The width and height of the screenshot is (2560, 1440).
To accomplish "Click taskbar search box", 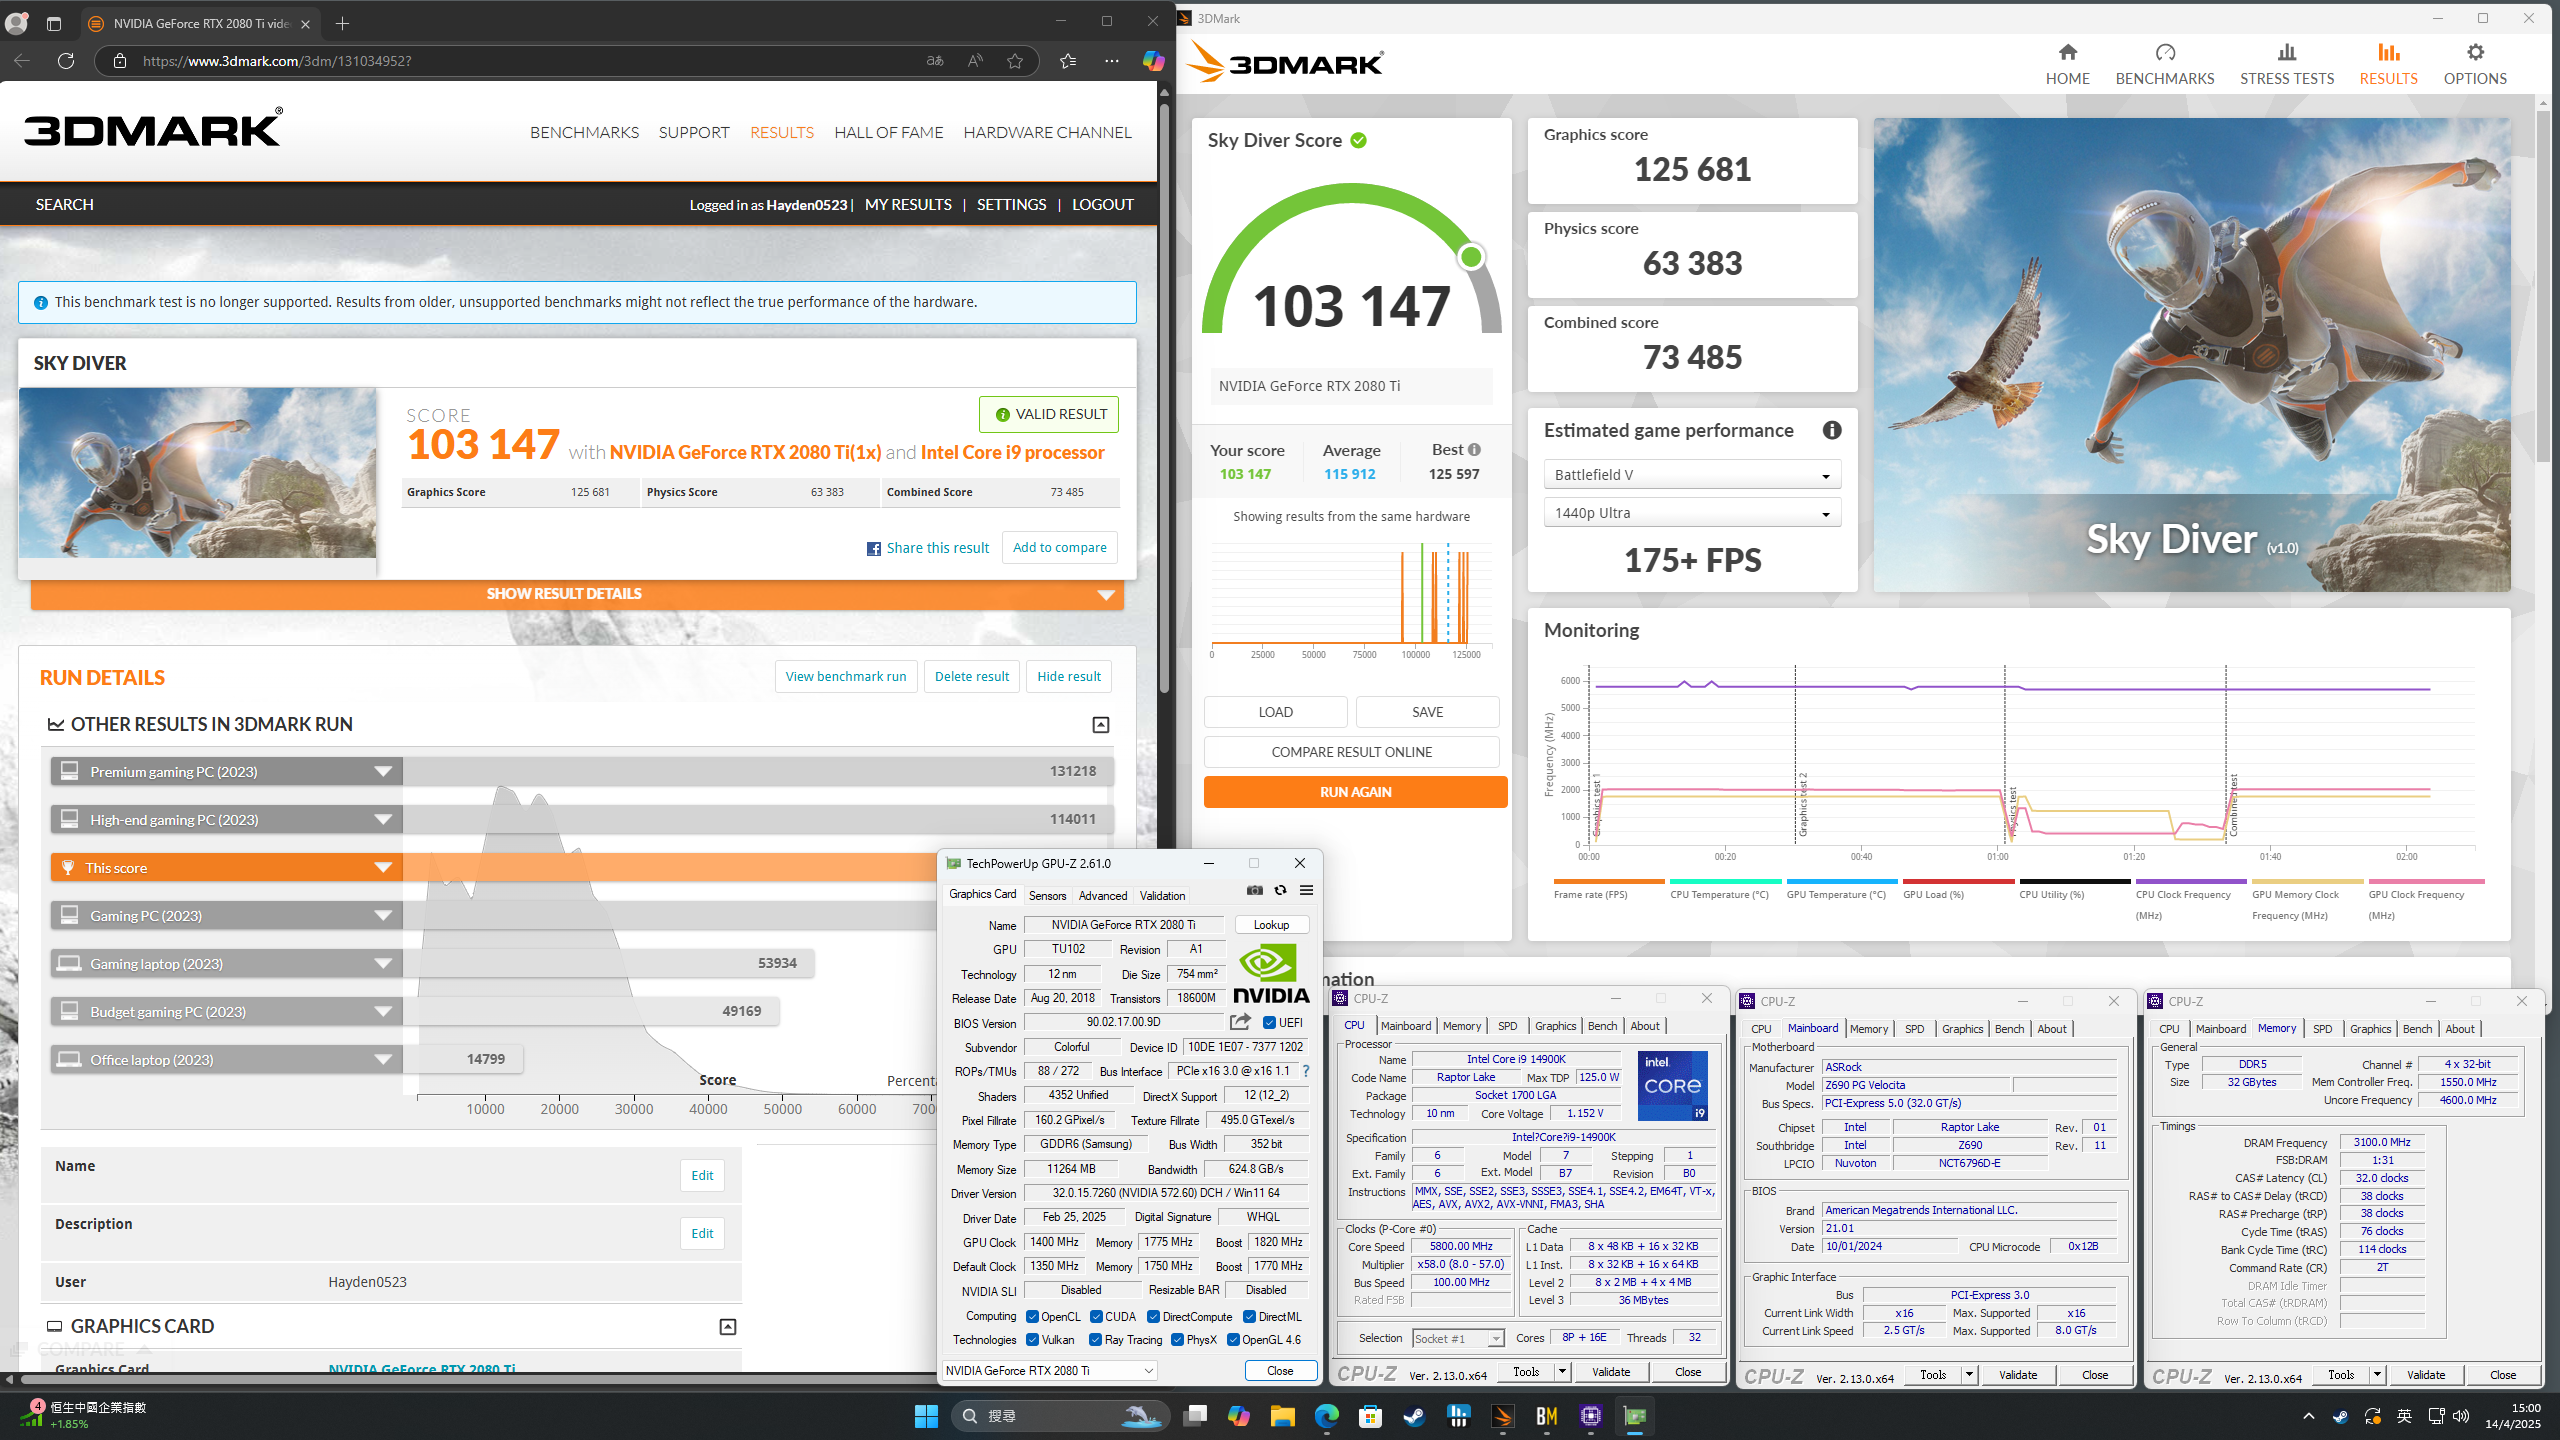I will (1058, 1416).
